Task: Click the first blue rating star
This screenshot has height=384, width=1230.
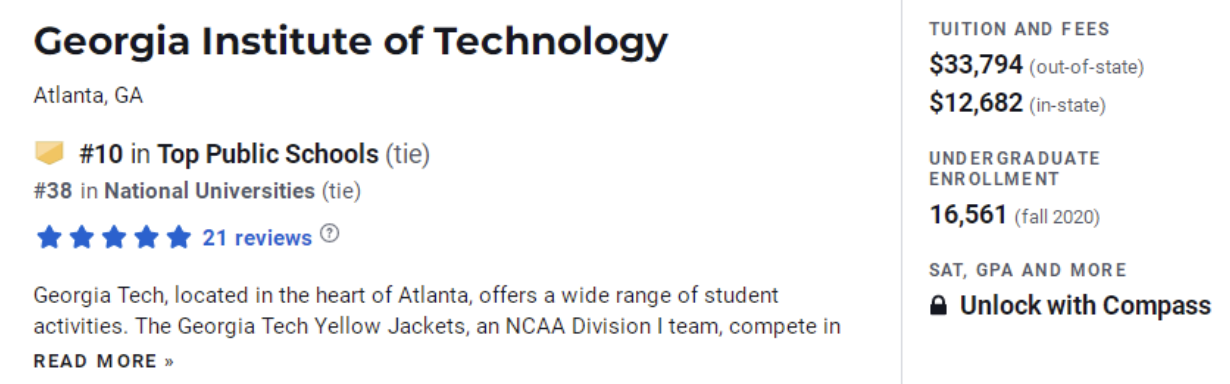Action: 48,237
